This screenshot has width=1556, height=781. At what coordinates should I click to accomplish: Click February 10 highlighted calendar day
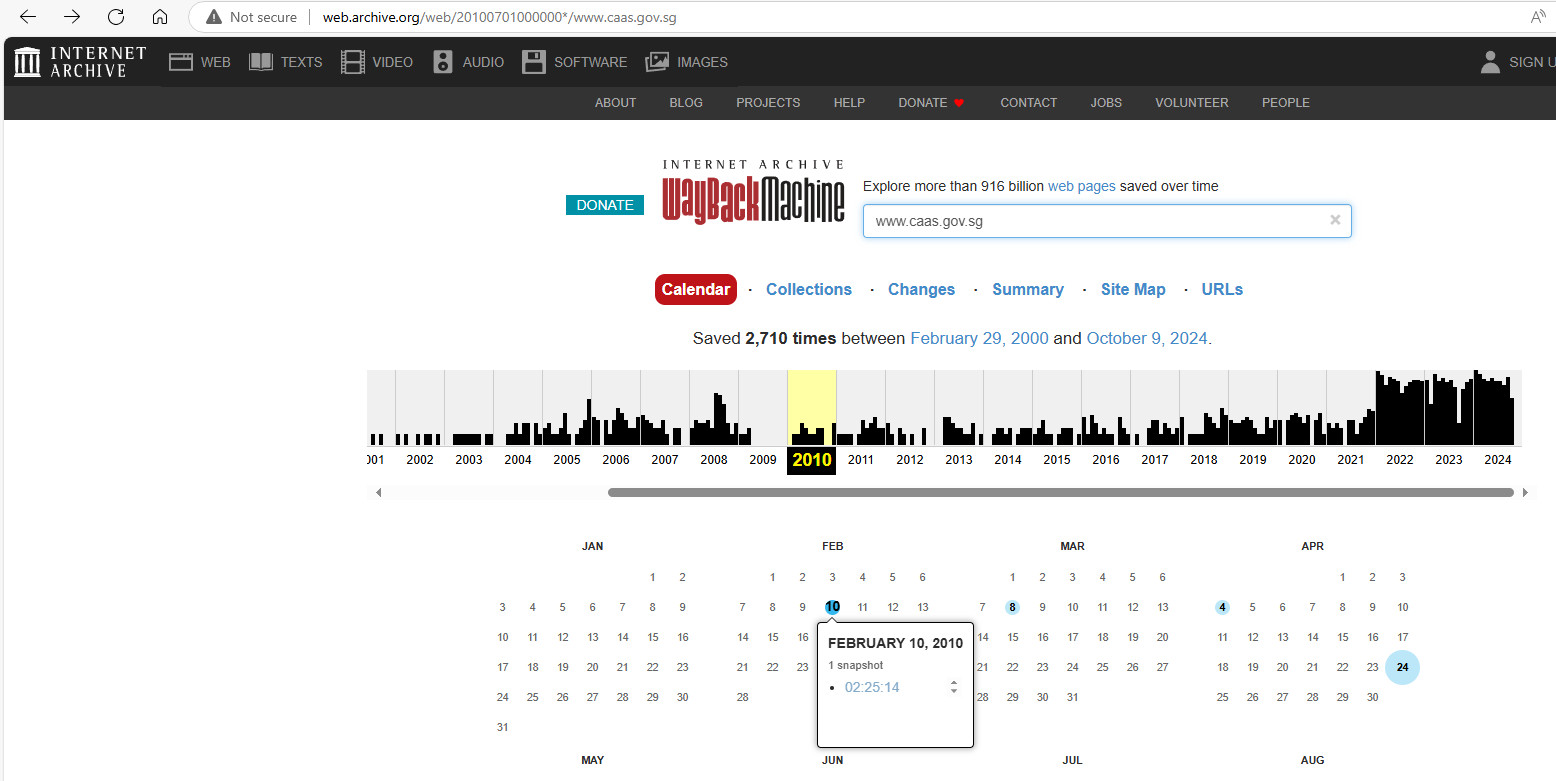pos(833,607)
